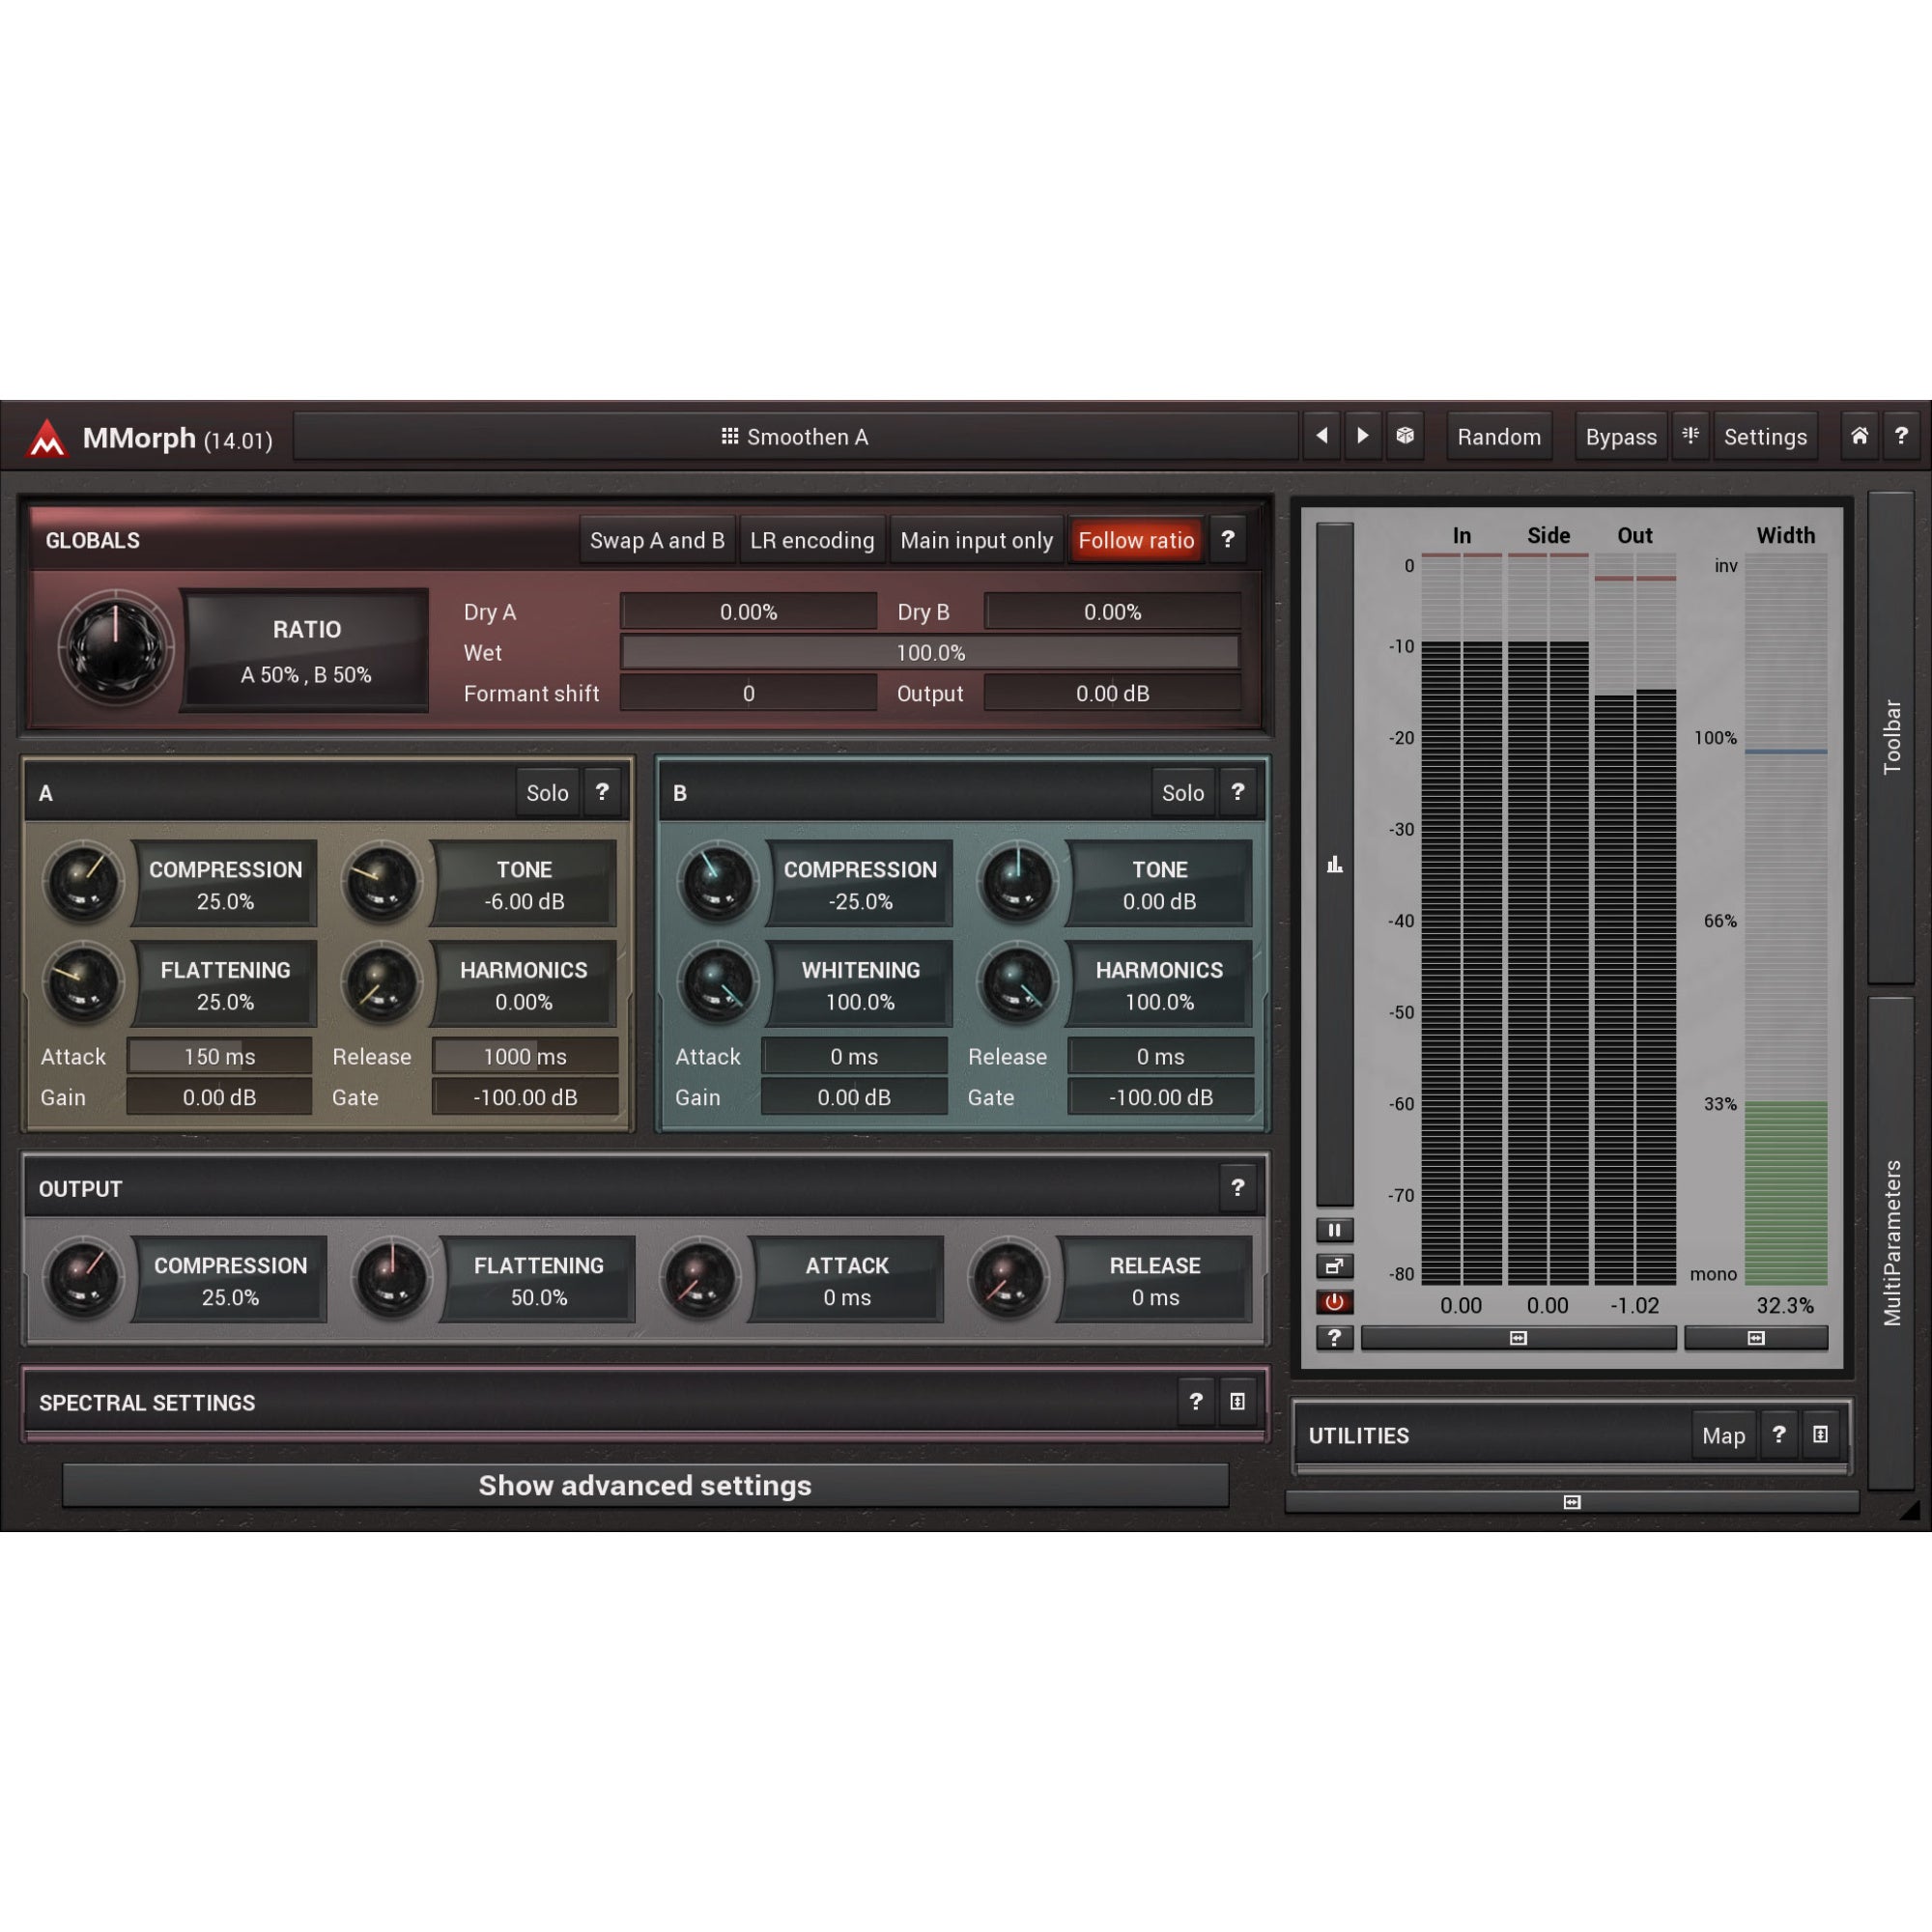This screenshot has width=1932, height=1932.
Task: Toggle LR encoding option
Action: (812, 540)
